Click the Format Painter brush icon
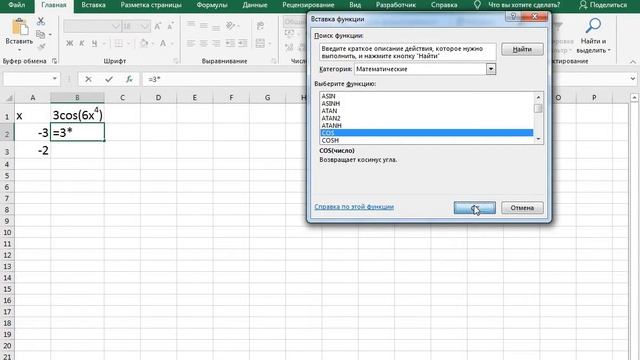This screenshot has height=360, width=640. click(41, 47)
